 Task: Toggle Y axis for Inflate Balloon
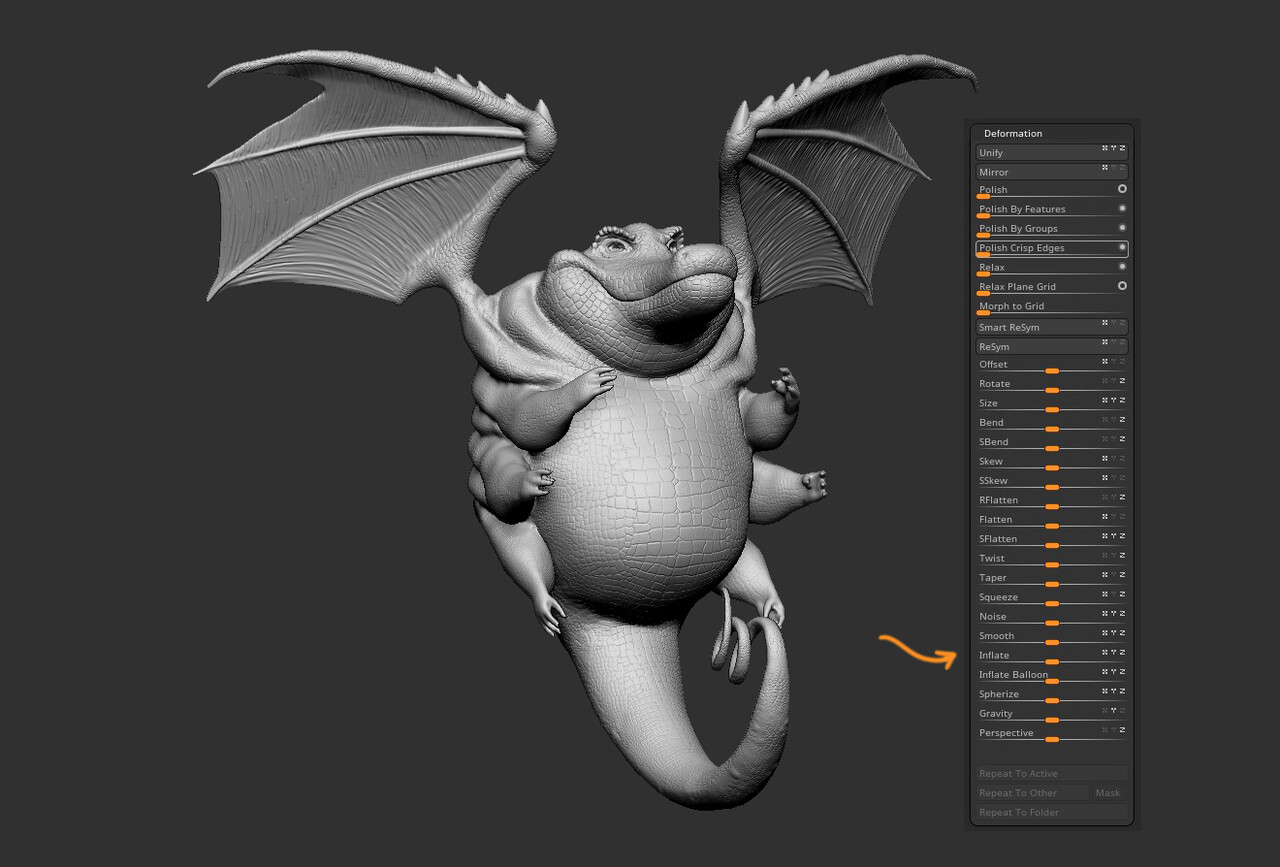click(1114, 672)
